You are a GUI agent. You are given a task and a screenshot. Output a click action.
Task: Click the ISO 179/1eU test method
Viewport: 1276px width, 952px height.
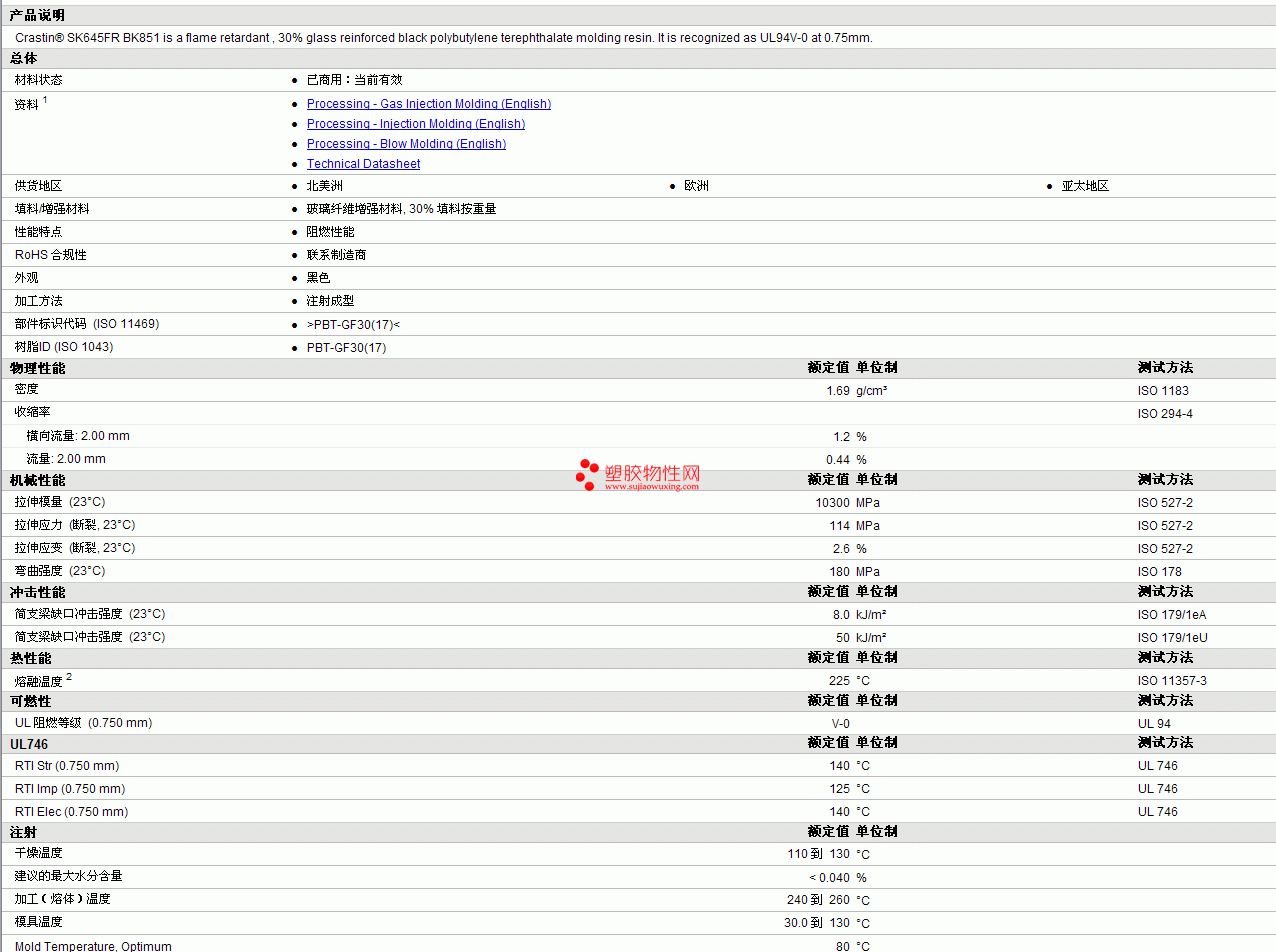pyautogui.click(x=1172, y=638)
